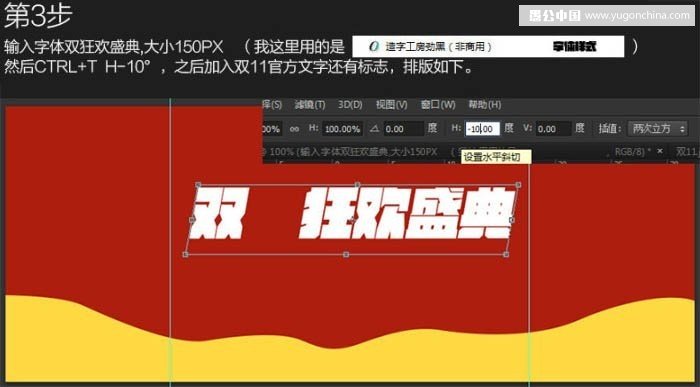This screenshot has width=700, height=387.
Task: Click the top-left transform handle of the text
Action: pyautogui.click(x=198, y=184)
